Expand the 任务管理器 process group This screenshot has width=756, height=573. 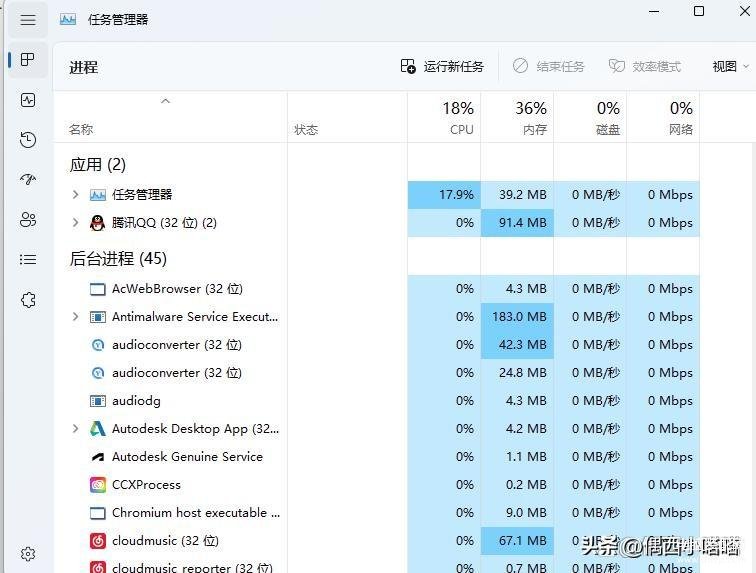[x=75, y=194]
